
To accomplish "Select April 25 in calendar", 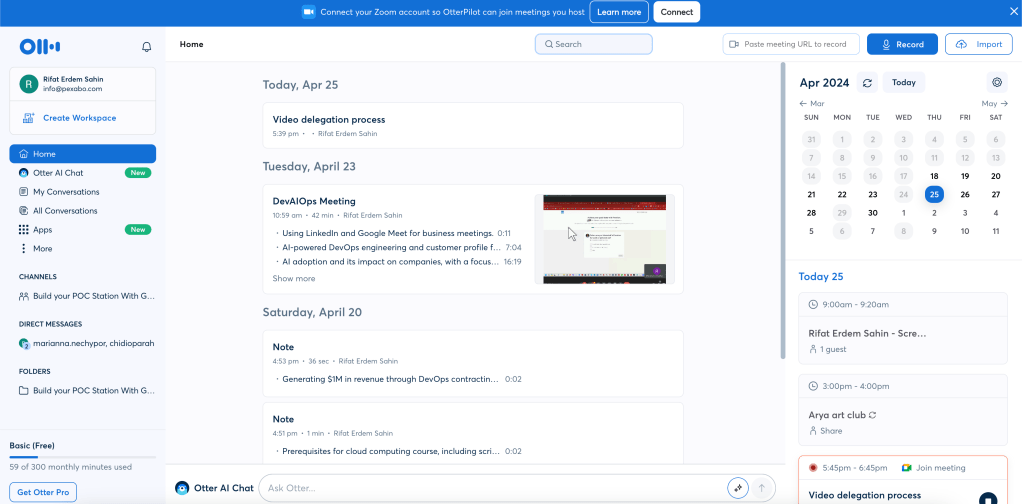I will [934, 194].
